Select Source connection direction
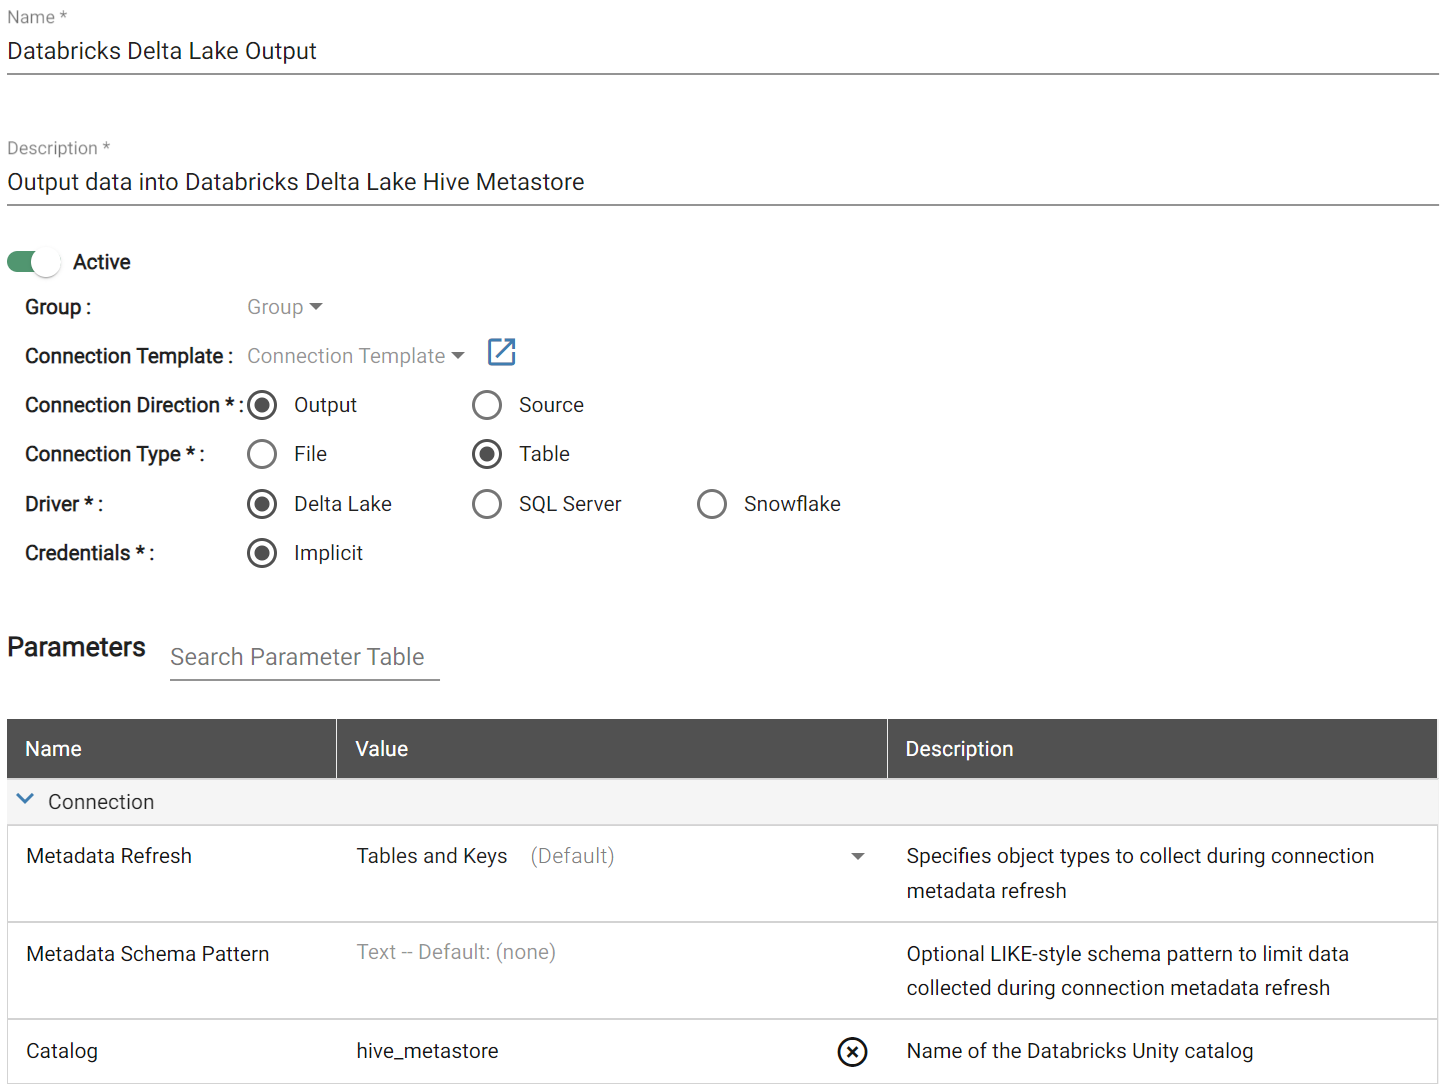Image resolution: width=1443 pixels, height=1086 pixels. [487, 405]
